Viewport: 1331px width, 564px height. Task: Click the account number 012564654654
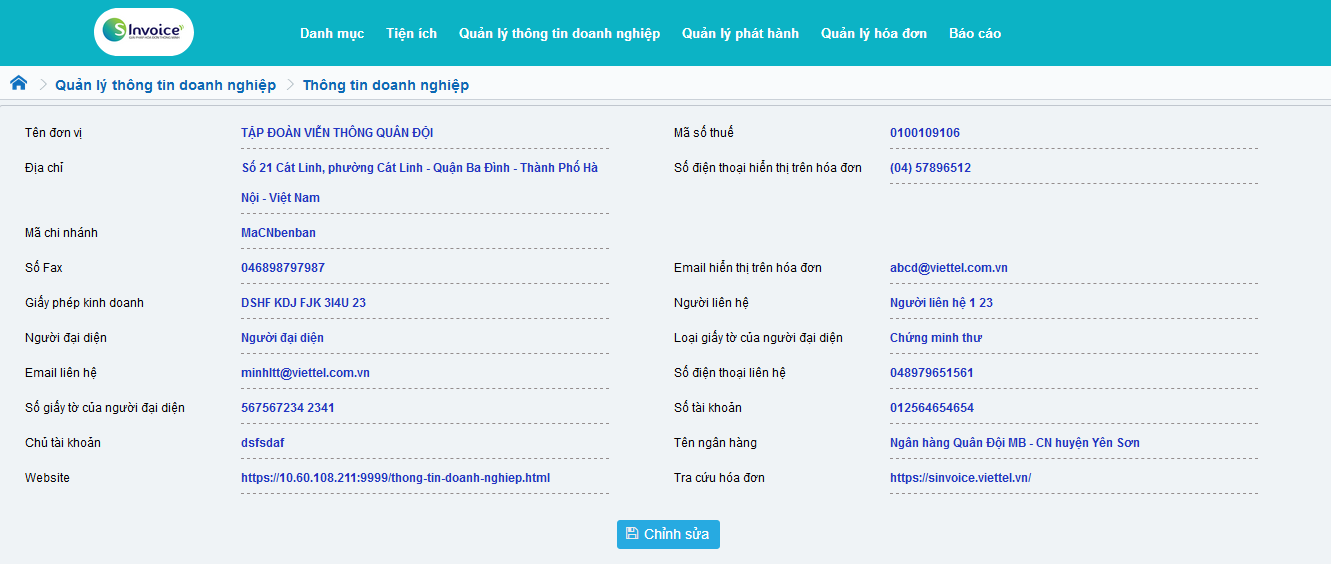[x=931, y=408]
